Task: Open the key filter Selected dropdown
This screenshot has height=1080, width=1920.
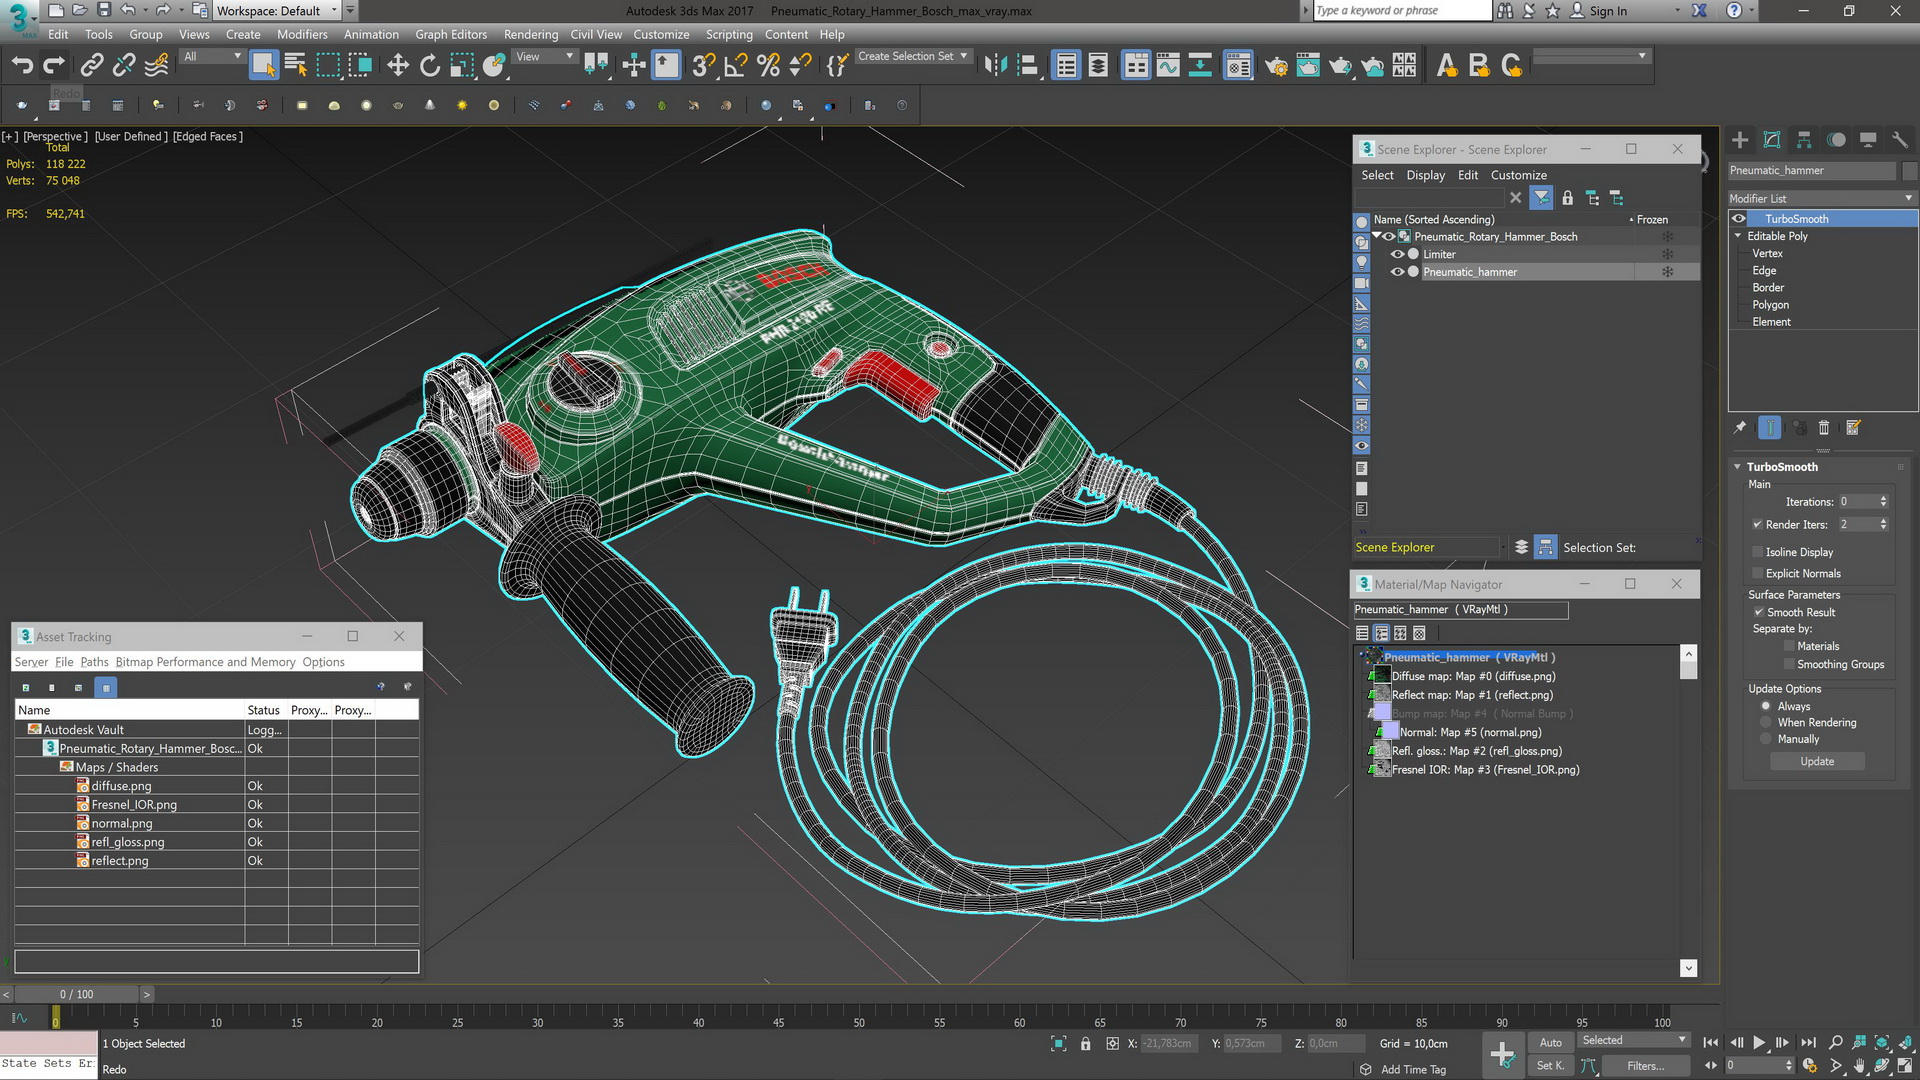Action: (x=1634, y=1040)
